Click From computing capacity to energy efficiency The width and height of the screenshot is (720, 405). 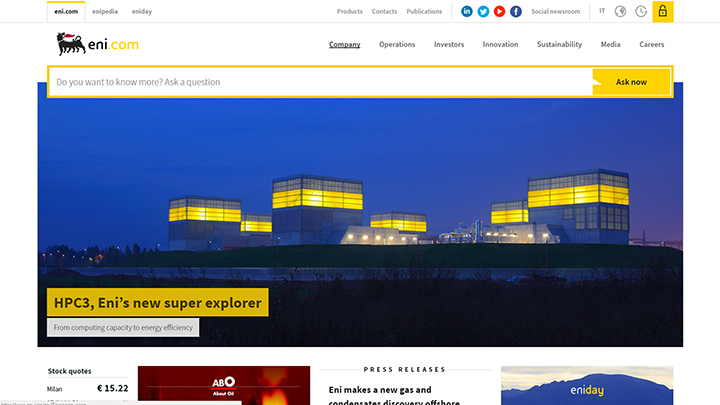123,327
